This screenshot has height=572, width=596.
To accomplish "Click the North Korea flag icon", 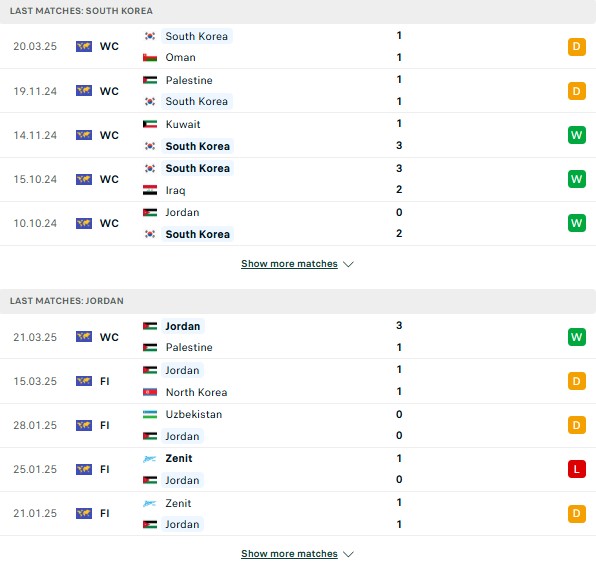I will 150,392.
